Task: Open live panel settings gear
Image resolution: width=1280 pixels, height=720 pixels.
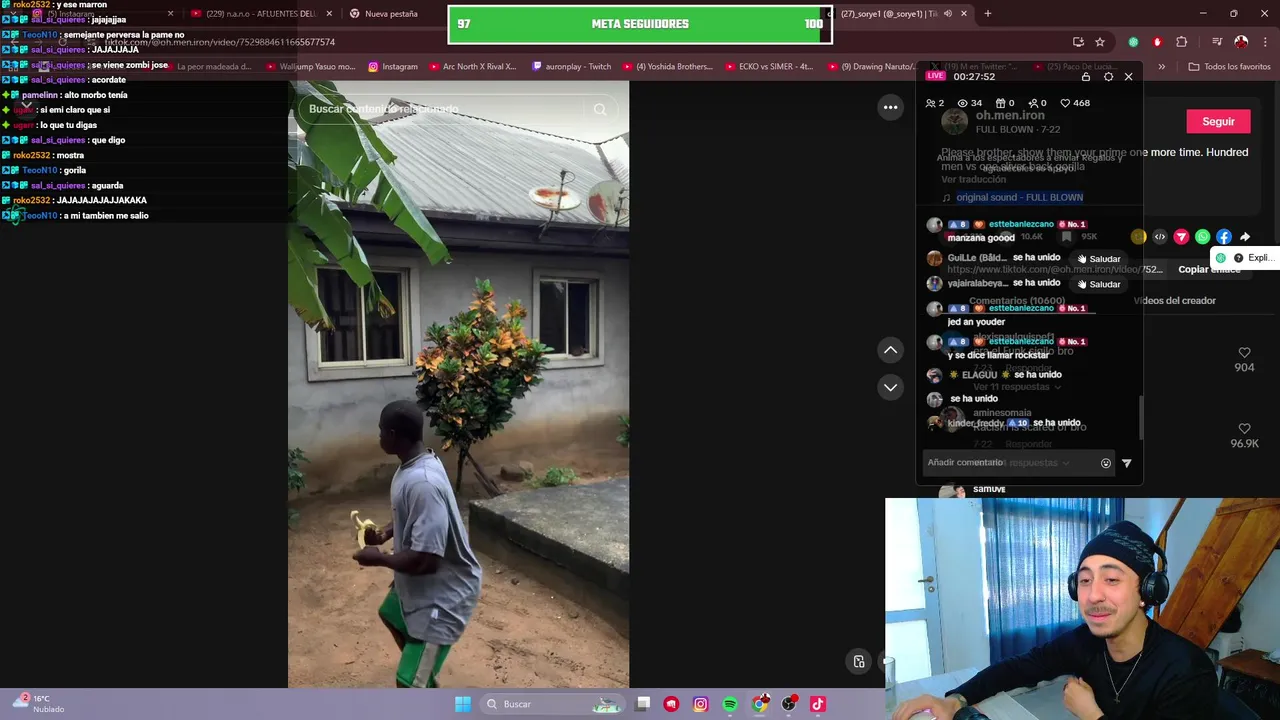Action: 1108,77
